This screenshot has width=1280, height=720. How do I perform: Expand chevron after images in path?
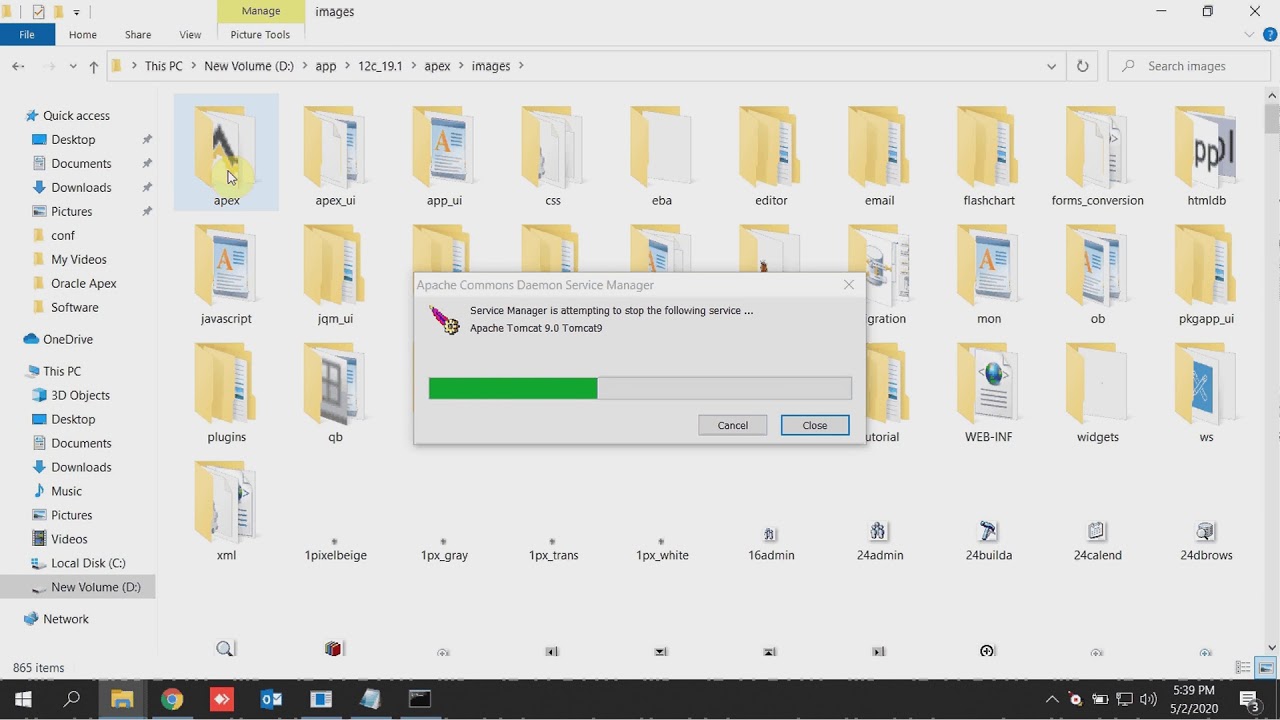(x=522, y=66)
